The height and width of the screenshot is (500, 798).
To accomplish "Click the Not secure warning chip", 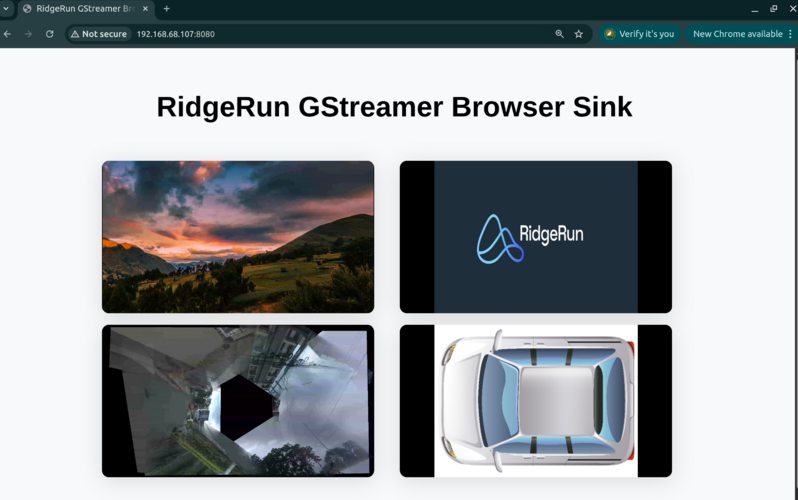I will [x=99, y=34].
